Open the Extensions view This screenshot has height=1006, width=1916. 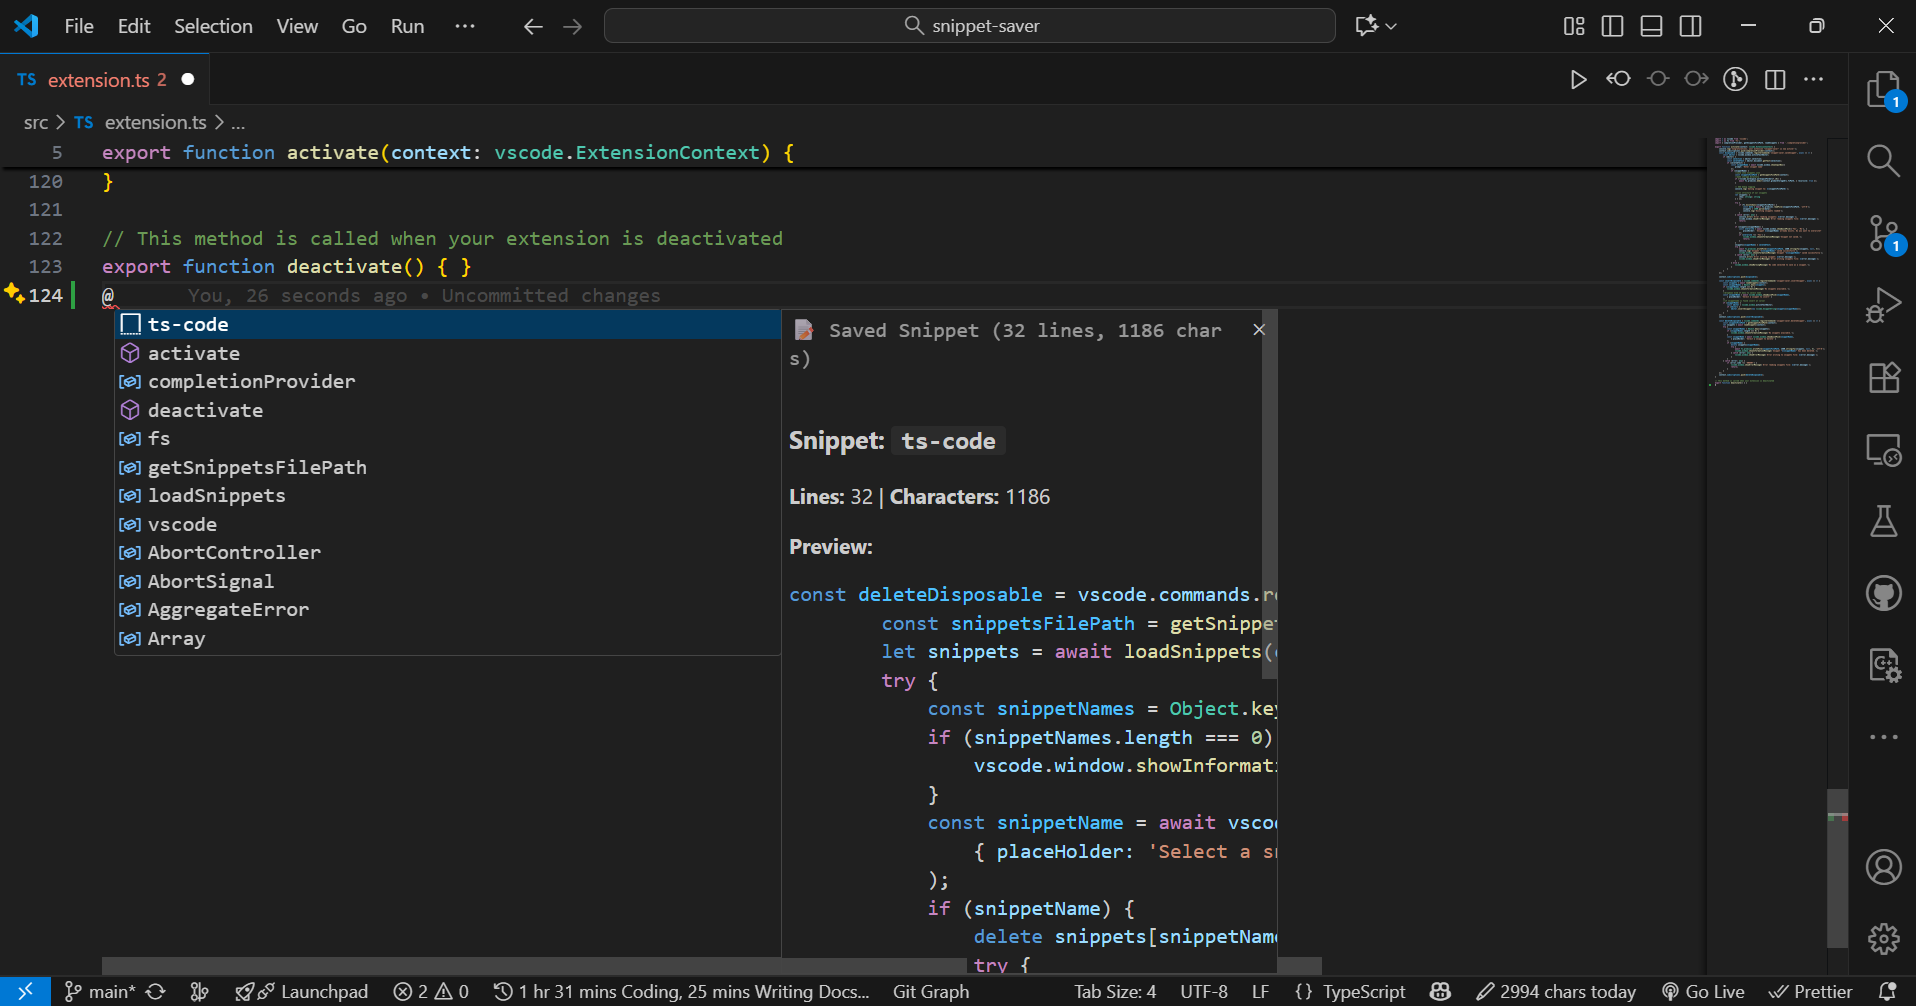pos(1883,378)
